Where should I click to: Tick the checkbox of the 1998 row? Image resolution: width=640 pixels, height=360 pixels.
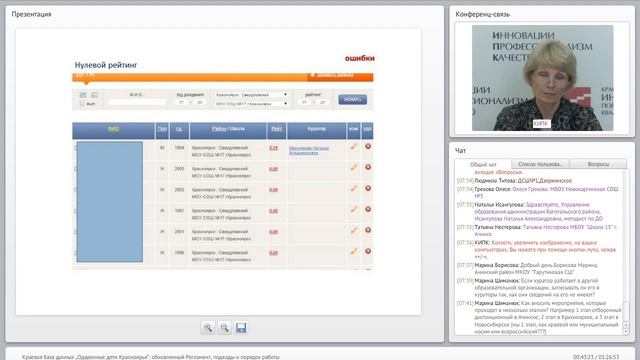(76, 253)
